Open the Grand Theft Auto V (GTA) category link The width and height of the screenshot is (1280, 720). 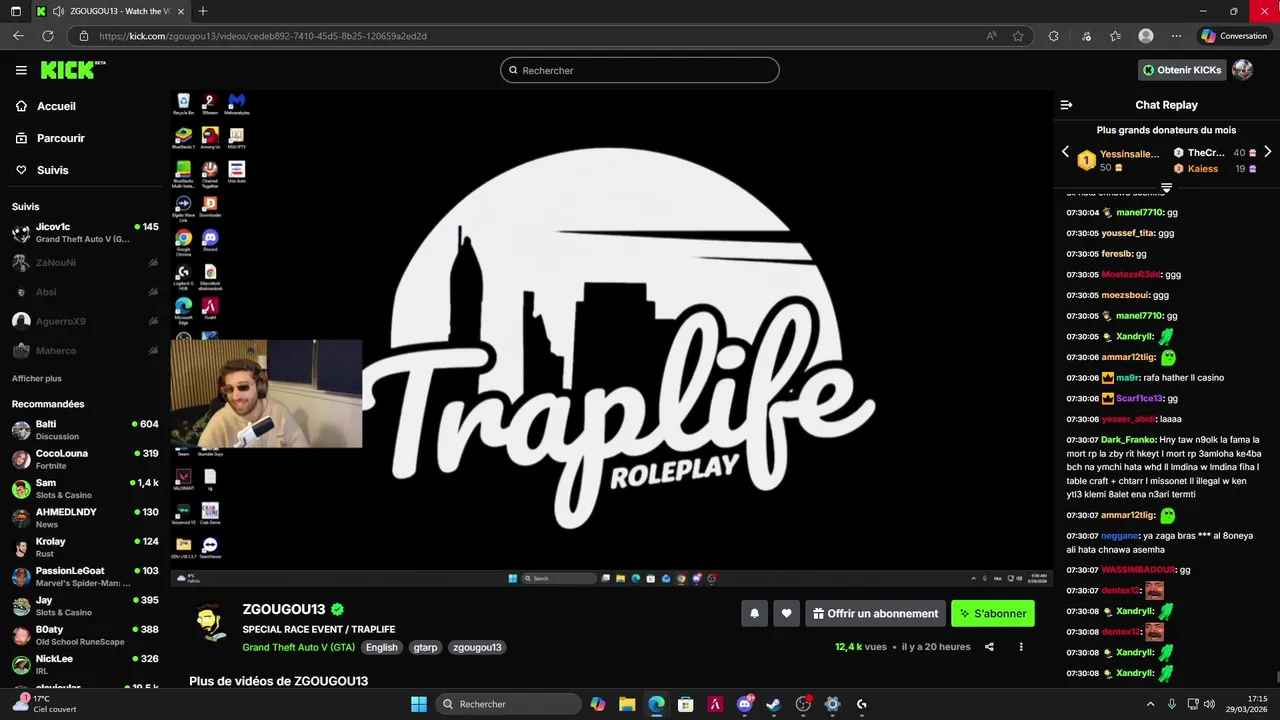tap(298, 647)
